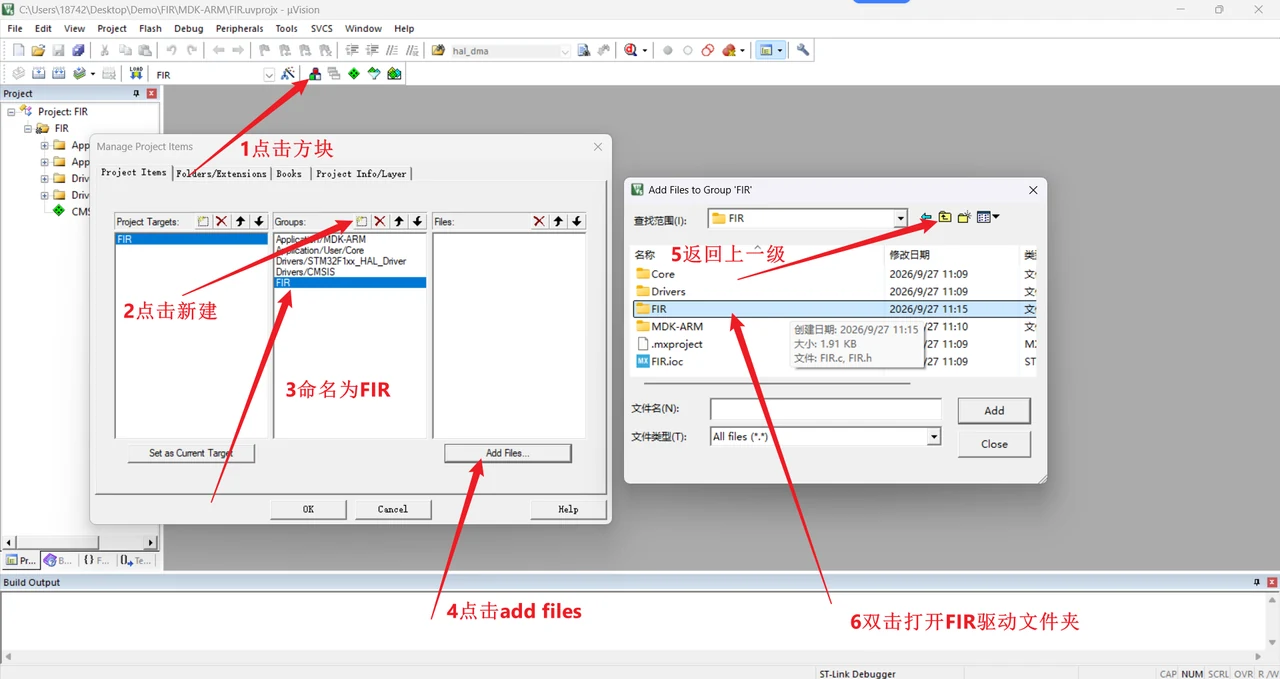This screenshot has height=679, width=1280.
Task: Open the file type dropdown
Action: [x=934, y=437]
